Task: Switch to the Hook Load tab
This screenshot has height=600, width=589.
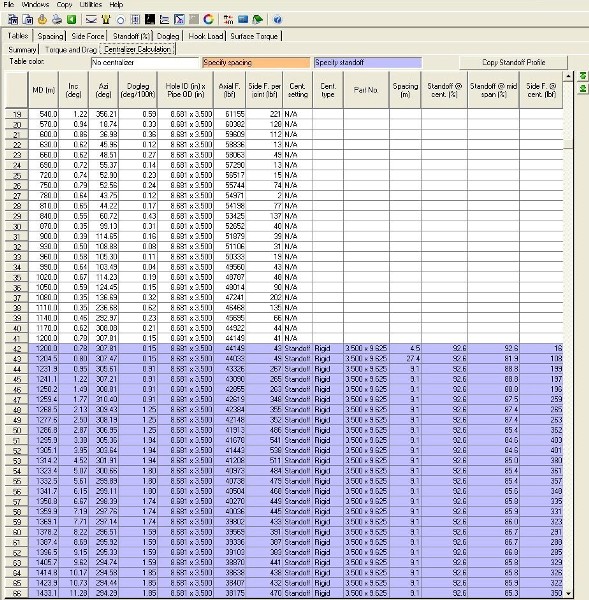Action: click(206, 36)
